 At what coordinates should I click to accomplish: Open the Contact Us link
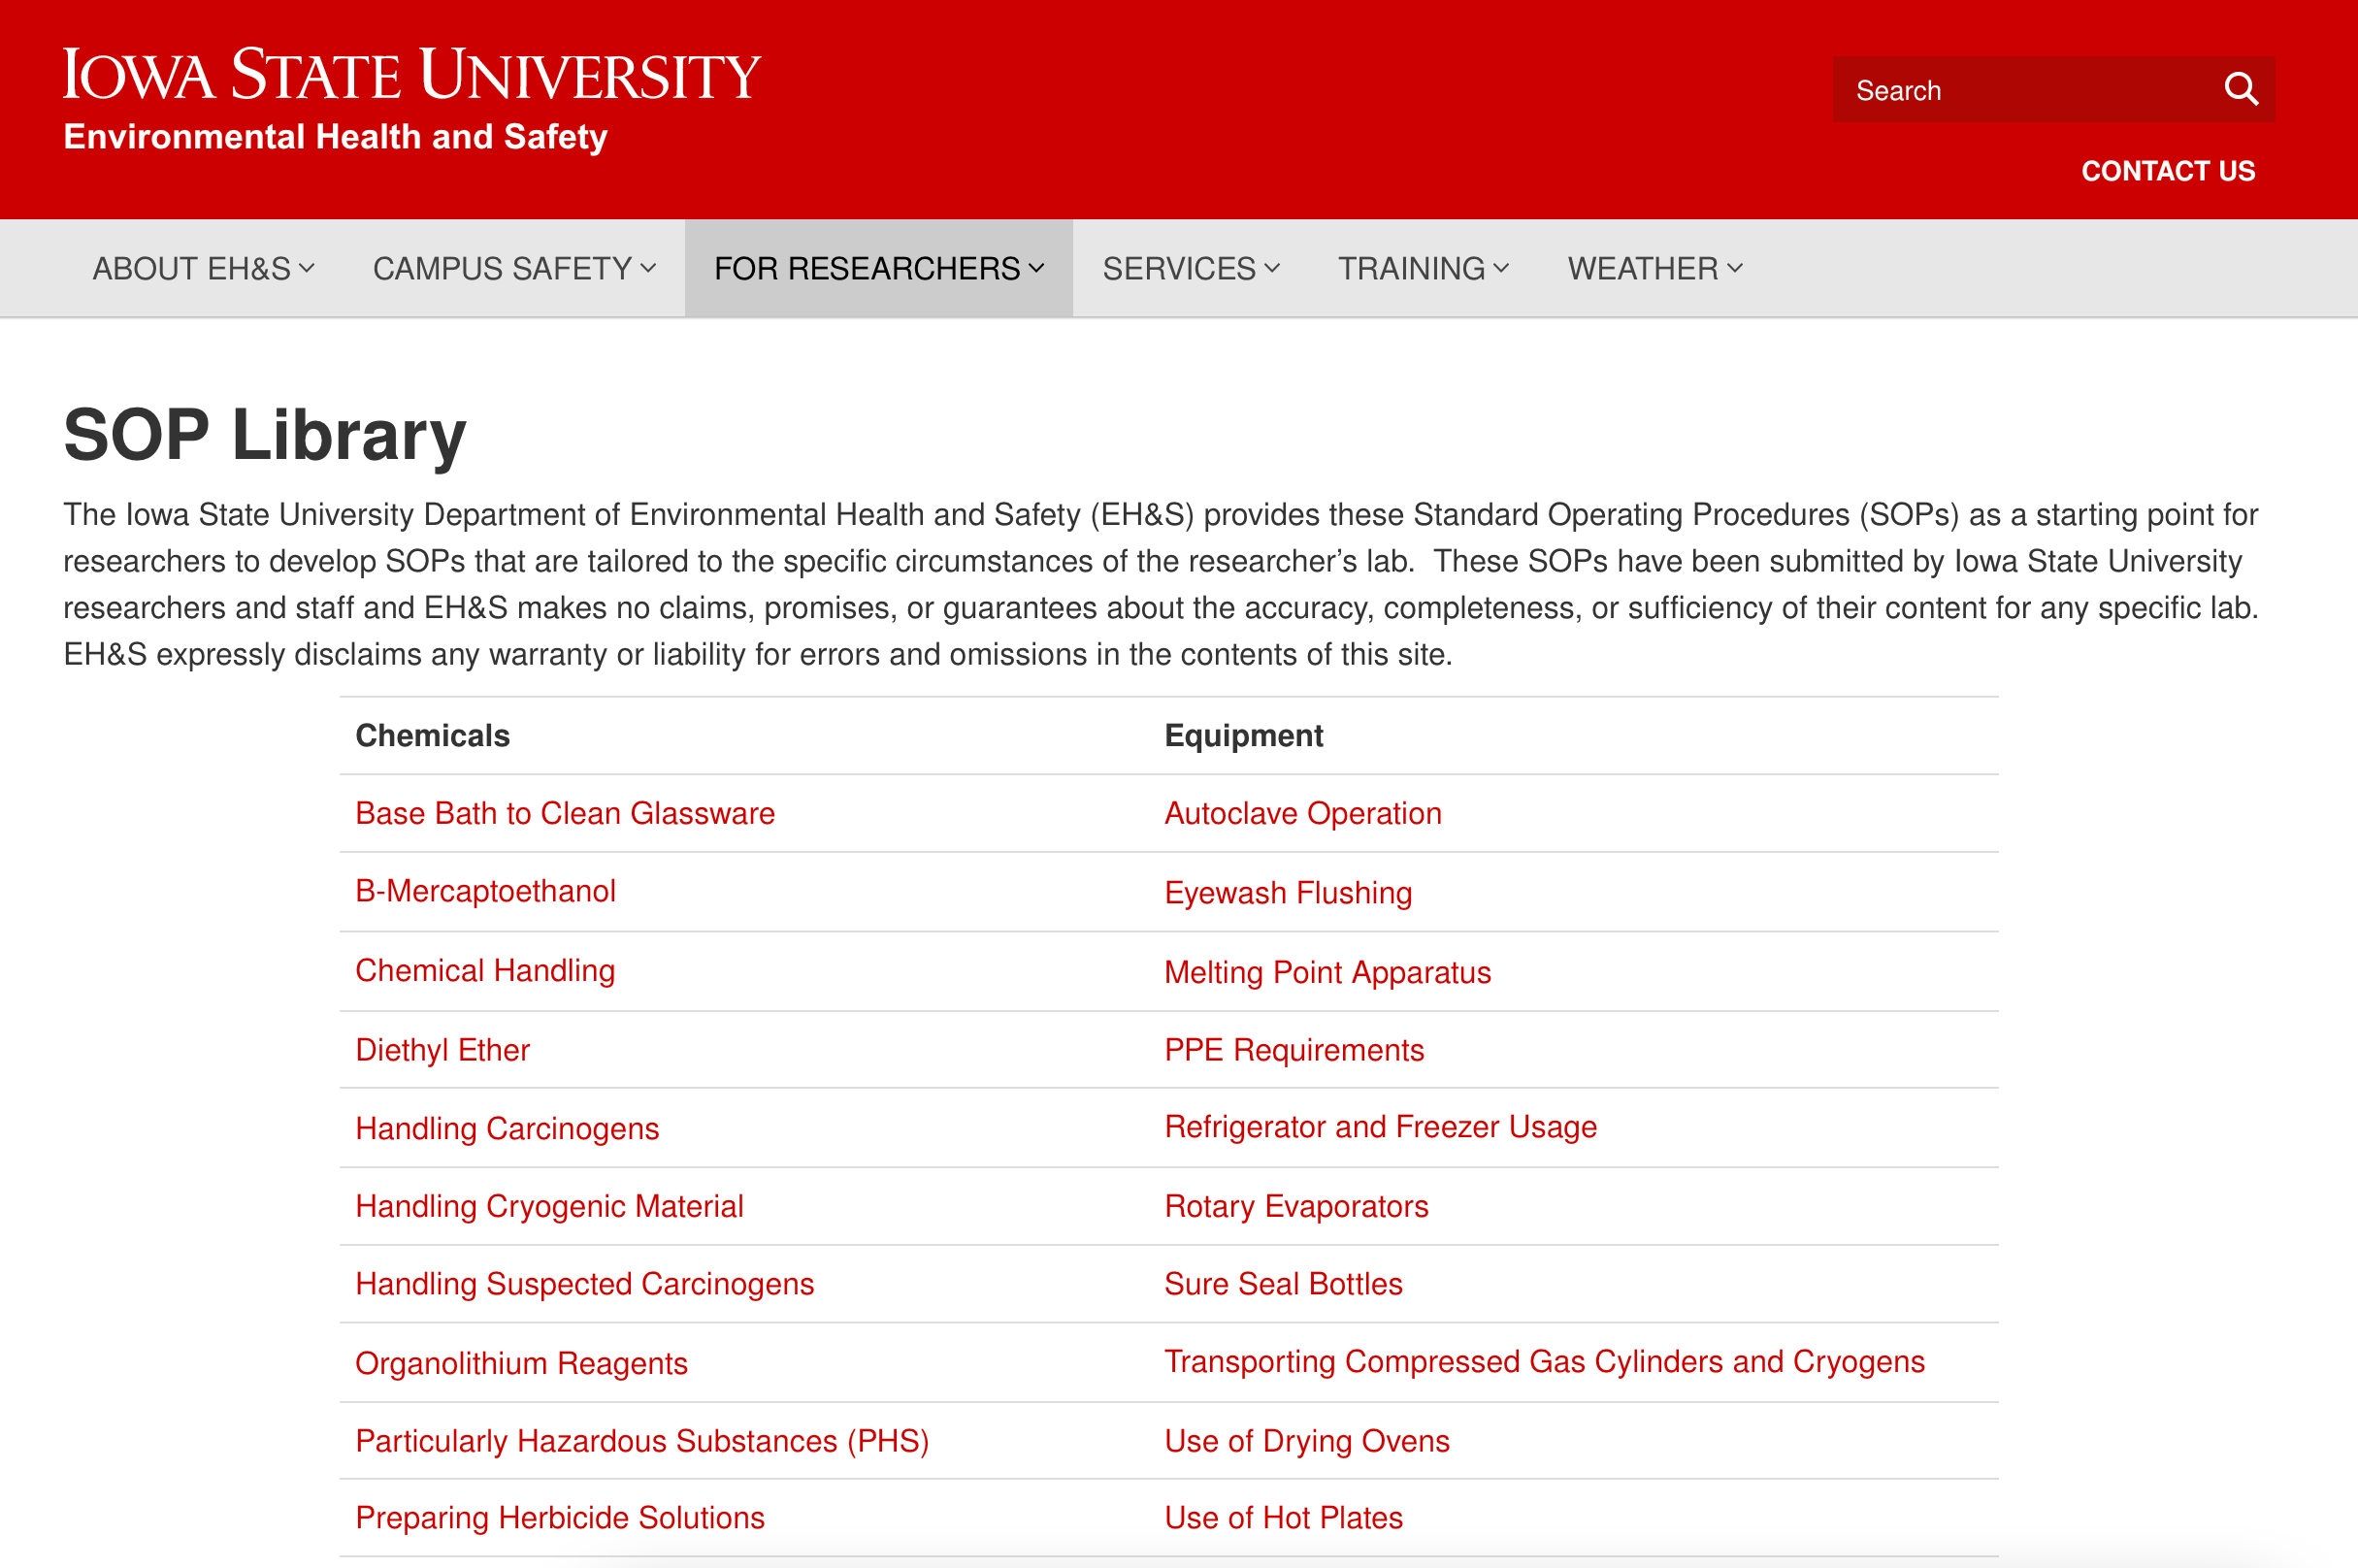[x=2167, y=171]
